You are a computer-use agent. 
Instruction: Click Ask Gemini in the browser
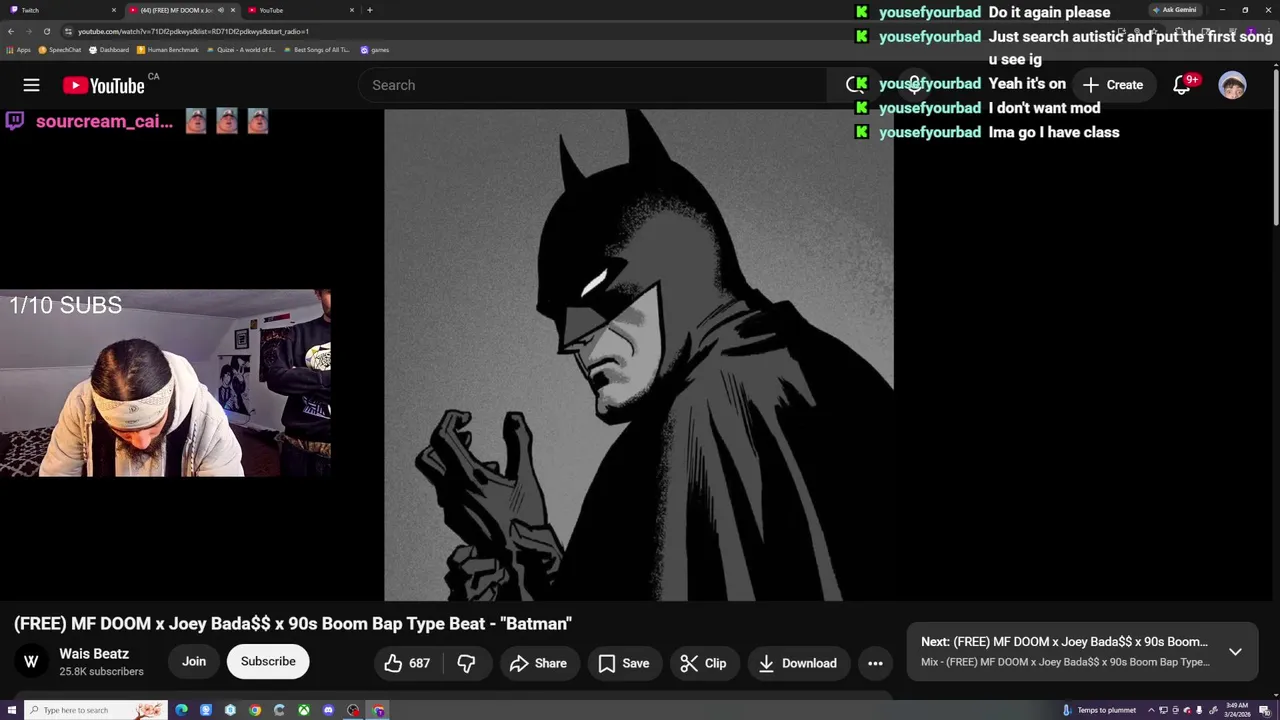tap(1174, 10)
